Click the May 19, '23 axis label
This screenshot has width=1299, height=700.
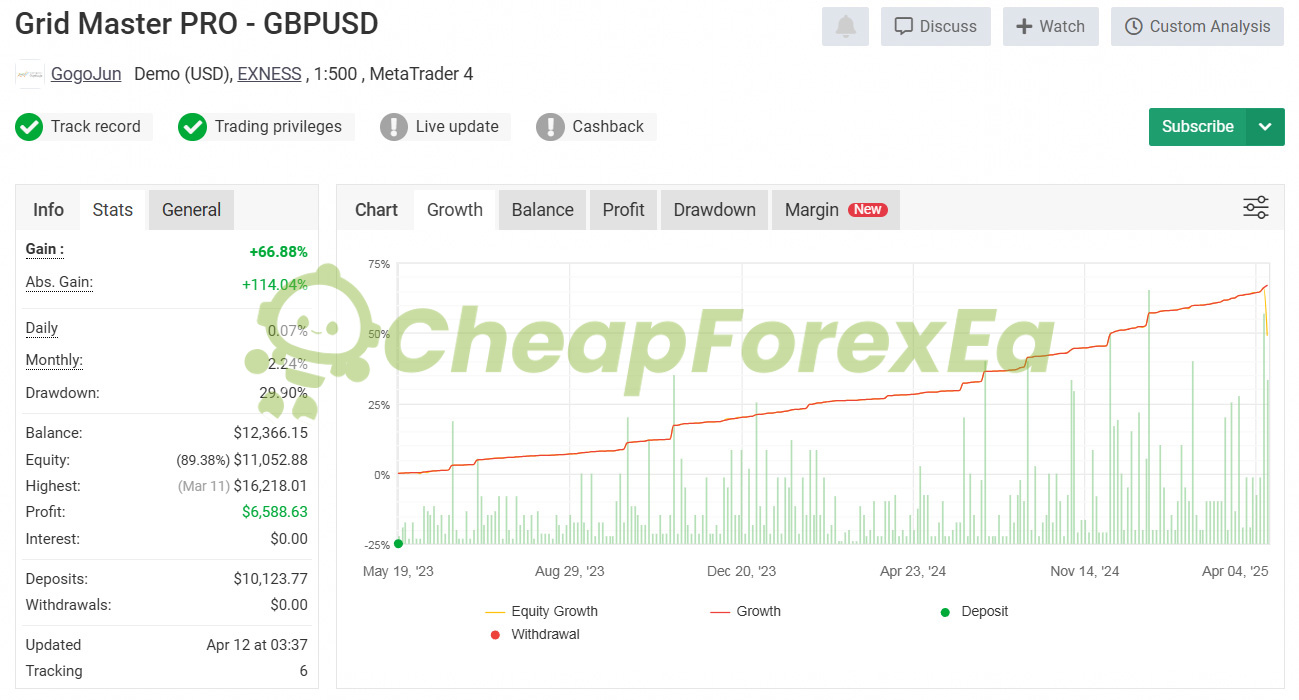tap(397, 571)
